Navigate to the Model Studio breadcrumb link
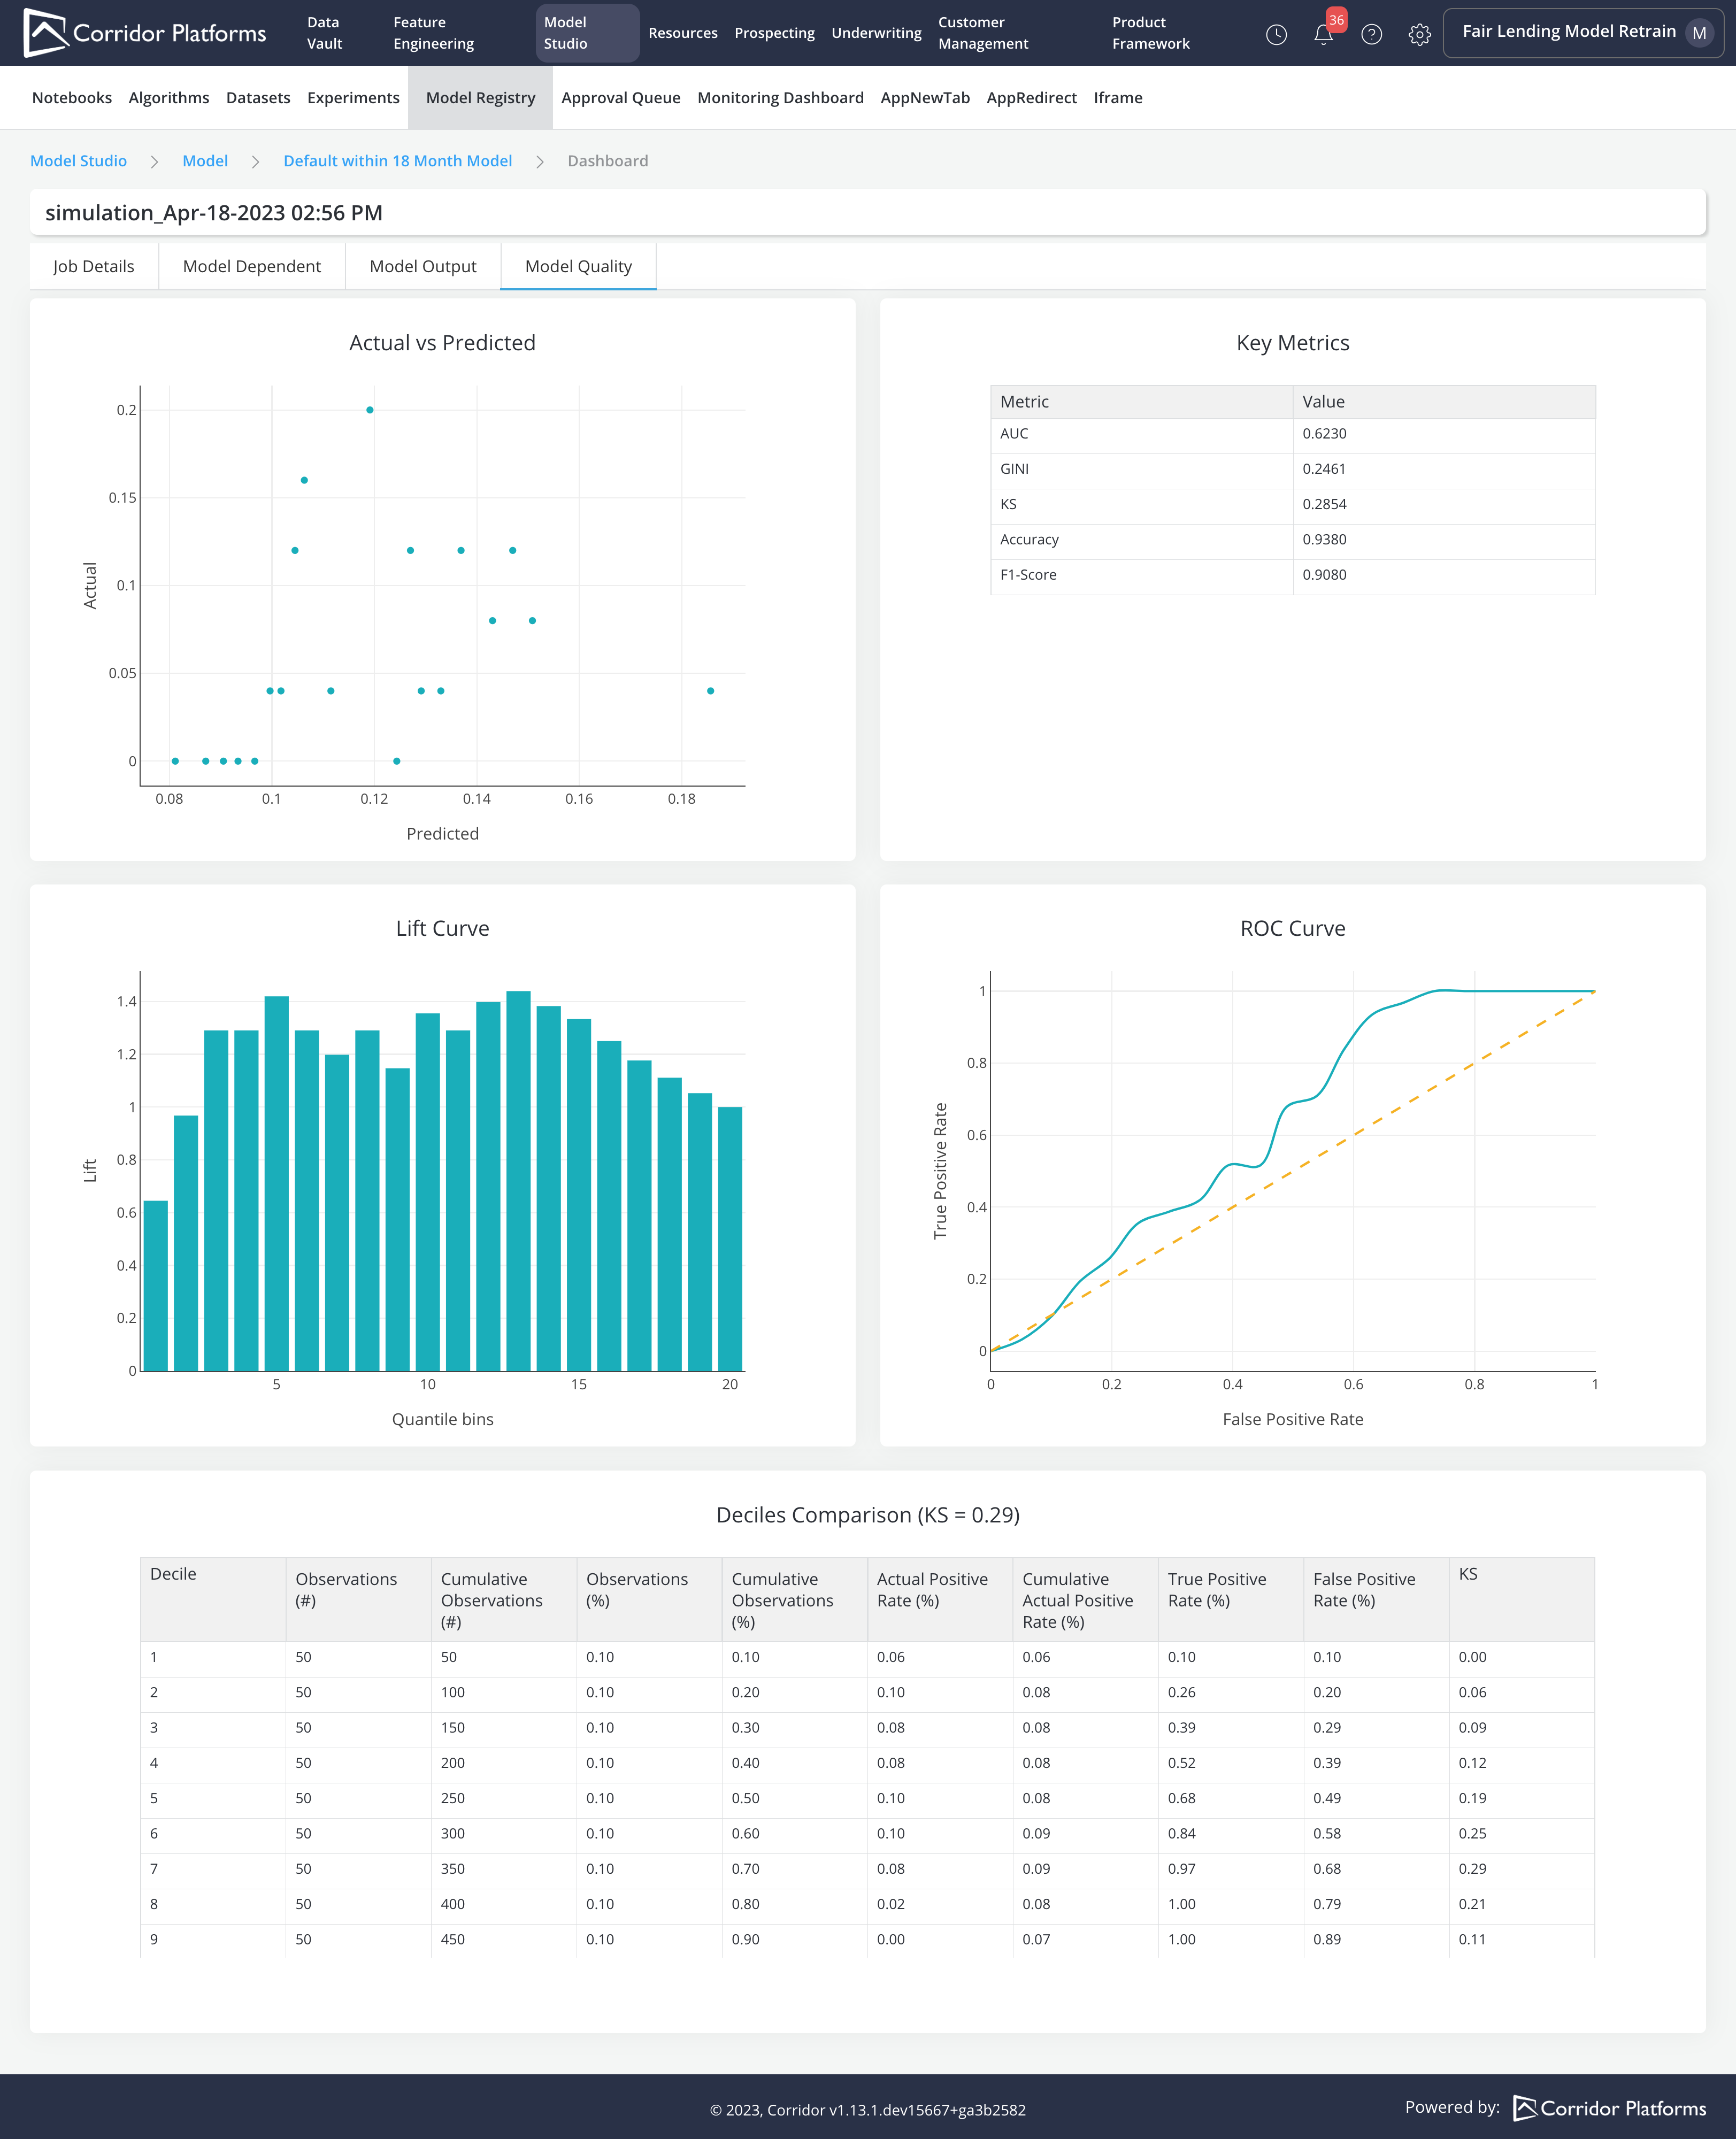 [78, 161]
